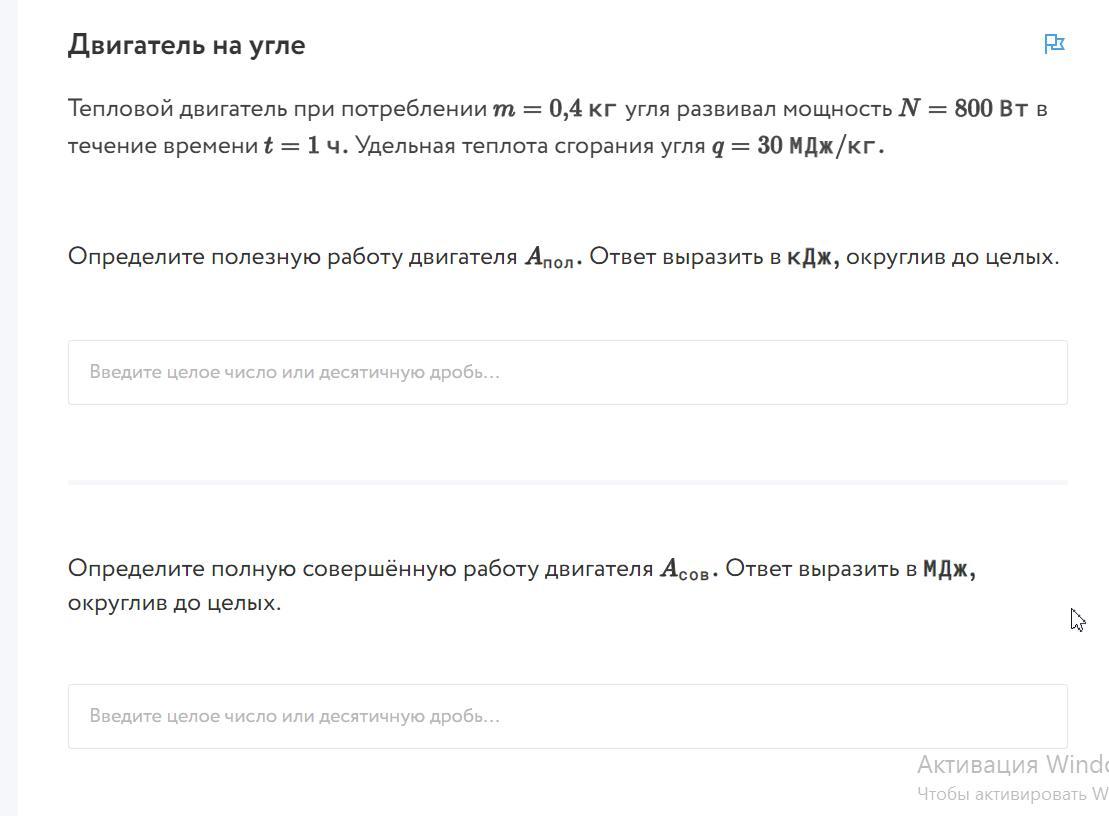Click the divider line between the questions

point(567,482)
